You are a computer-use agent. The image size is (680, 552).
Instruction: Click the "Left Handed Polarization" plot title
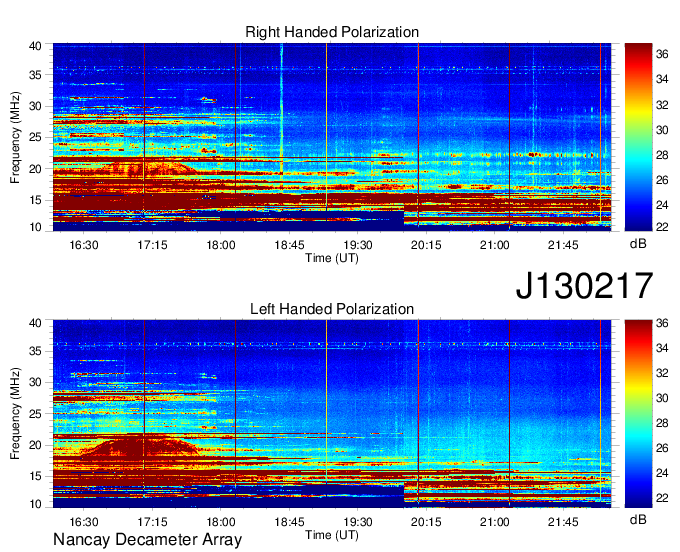pyautogui.click(x=332, y=309)
